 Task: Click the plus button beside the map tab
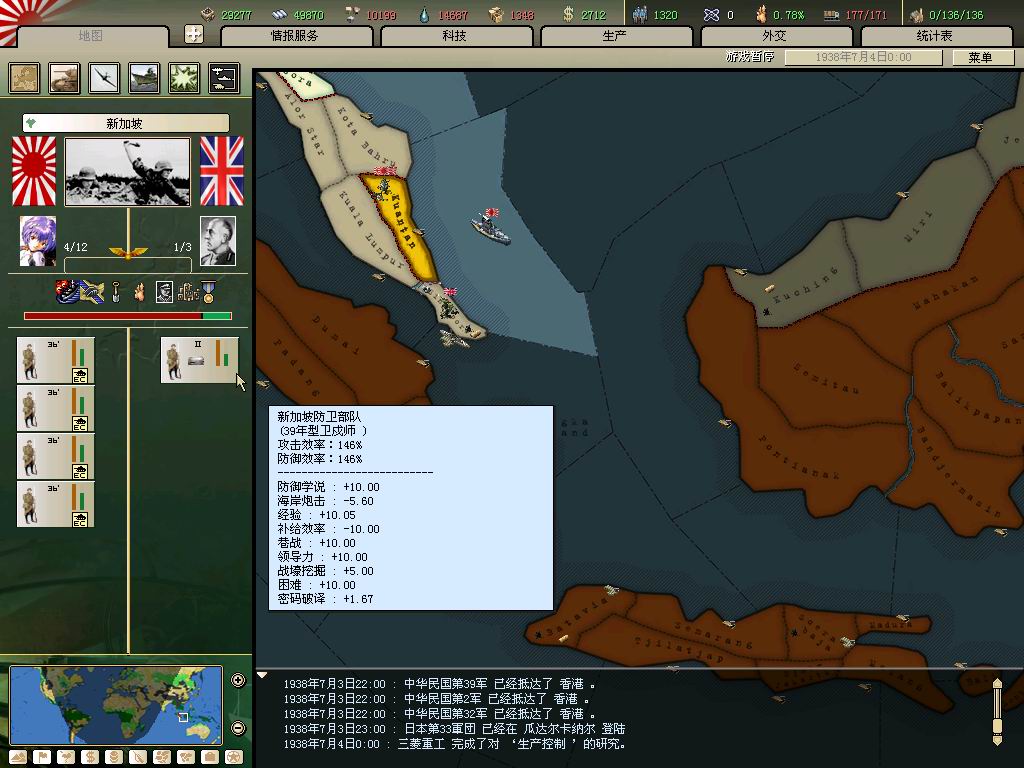click(x=194, y=34)
